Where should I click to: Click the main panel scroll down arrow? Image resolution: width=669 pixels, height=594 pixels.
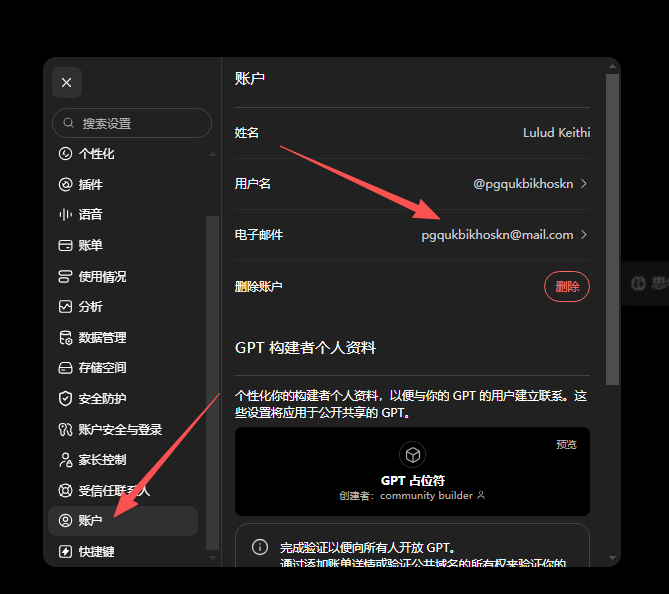[x=612, y=558]
